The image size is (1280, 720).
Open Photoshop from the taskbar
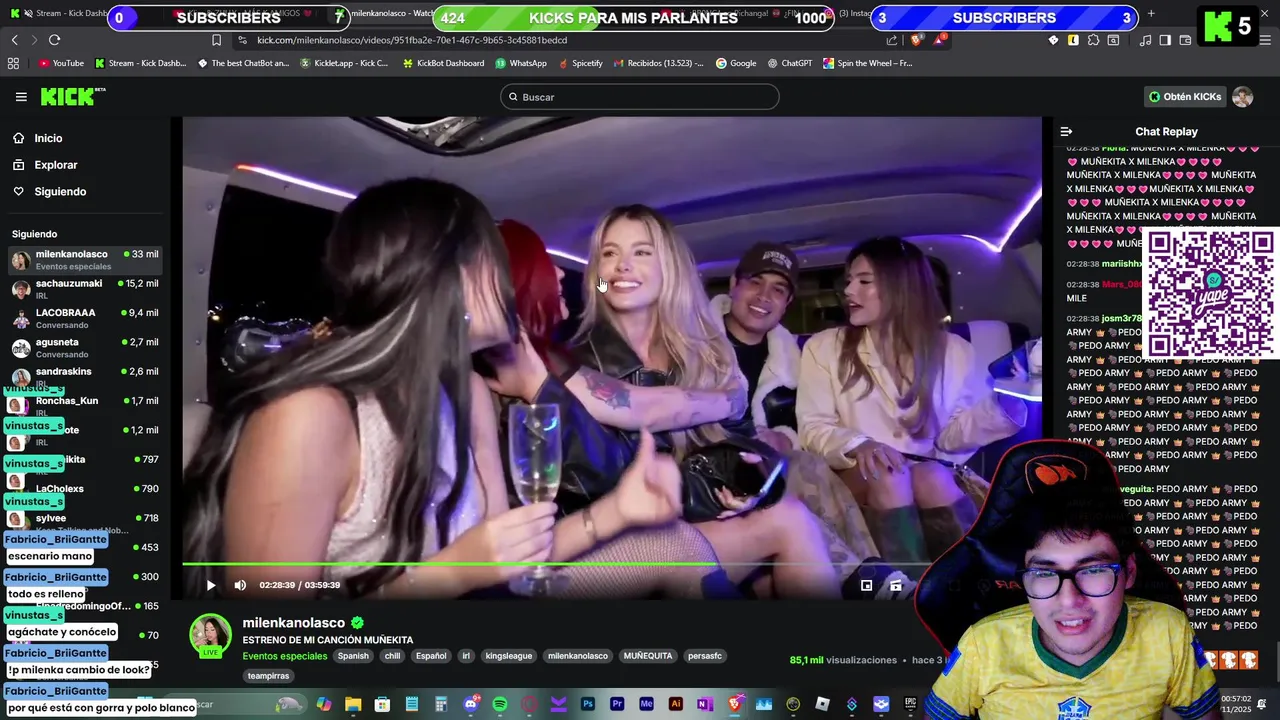[588, 705]
